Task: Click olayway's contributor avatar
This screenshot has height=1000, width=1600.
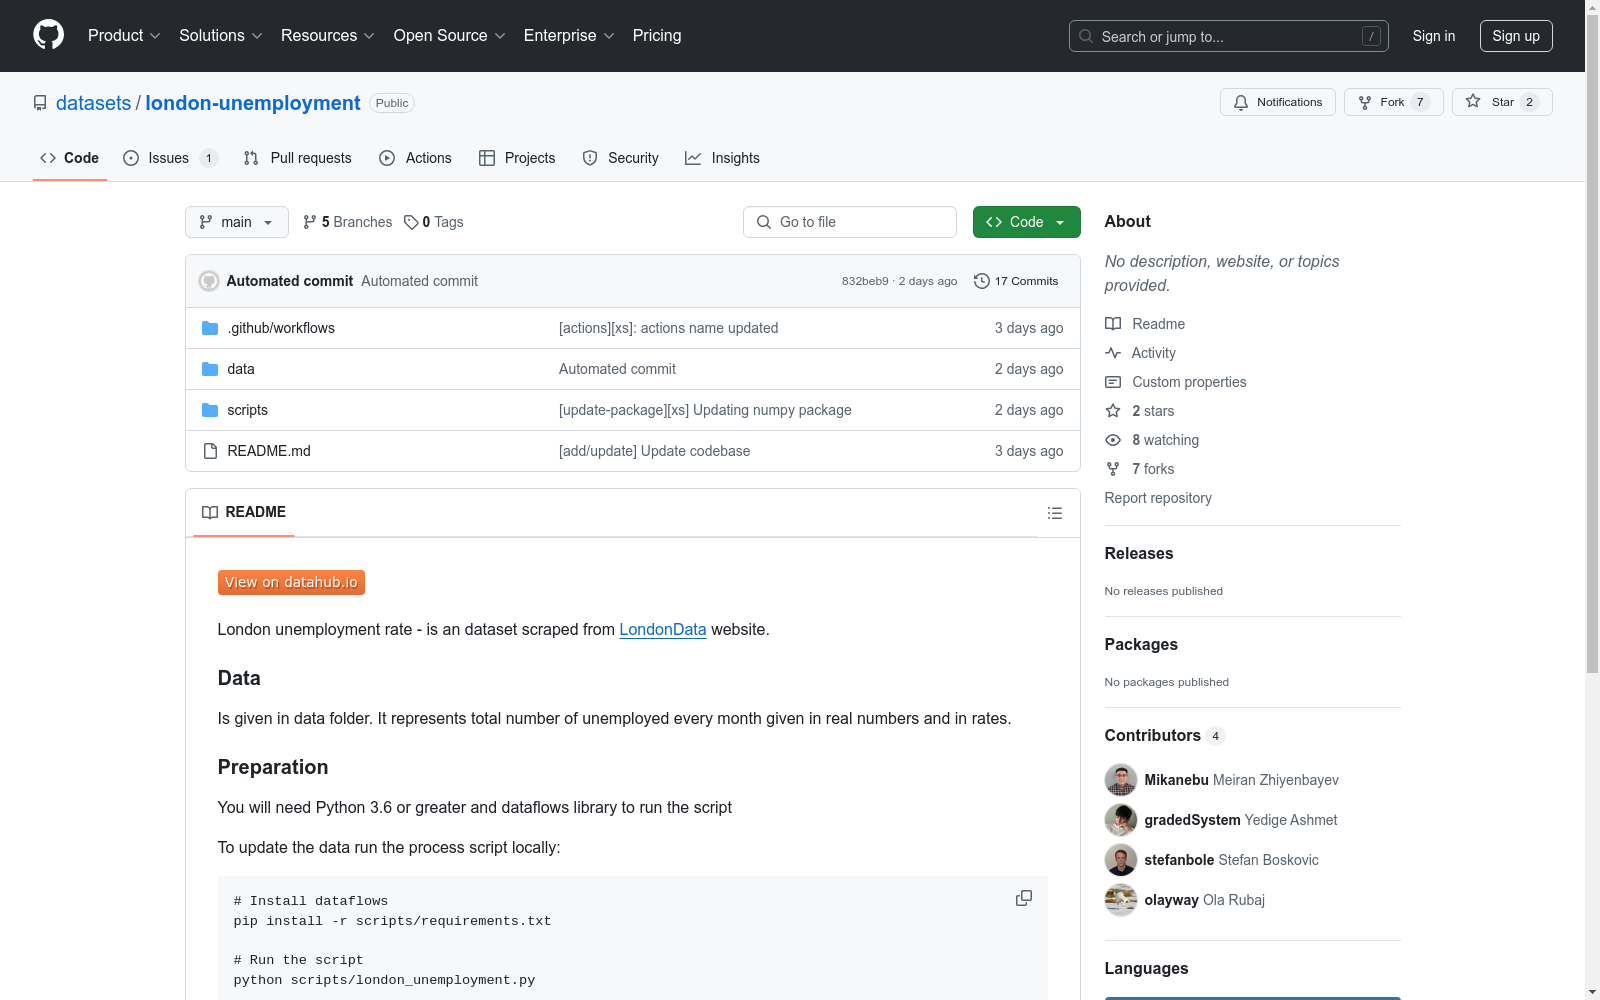Action: pyautogui.click(x=1121, y=900)
